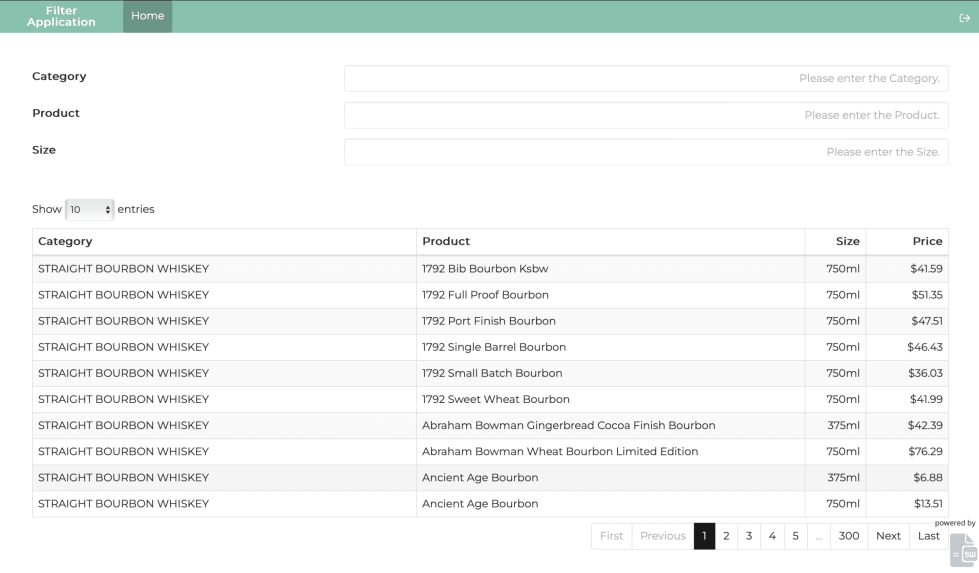Focus the Product filter input
Viewport: 979px width, 573px height.
(646, 115)
